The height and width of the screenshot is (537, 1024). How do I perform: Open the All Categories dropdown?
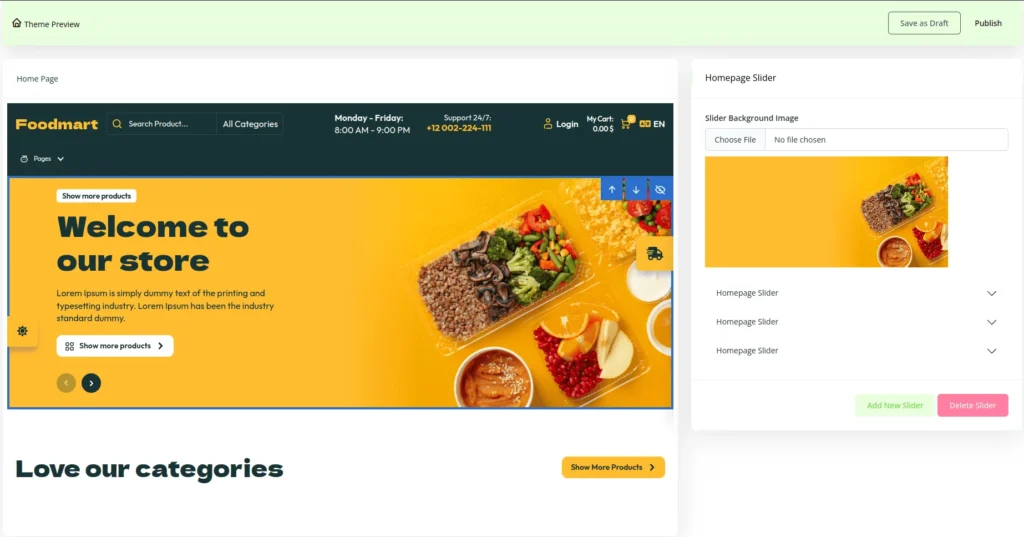pos(250,123)
